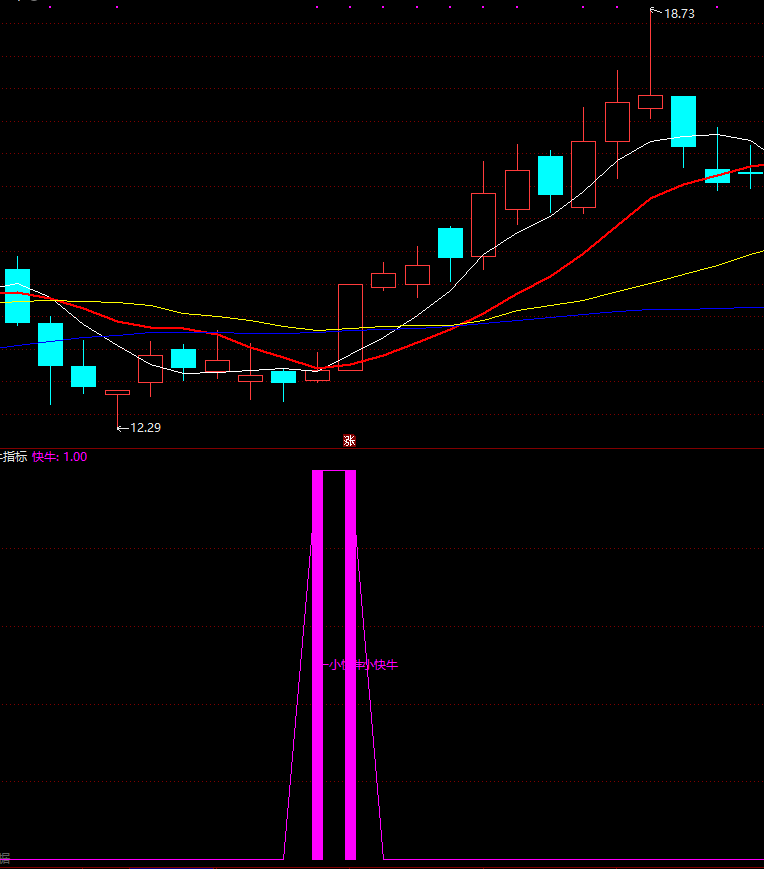This screenshot has width=764, height=869.
Task: Select the candle with the 12.29 low wick
Action: 117,393
